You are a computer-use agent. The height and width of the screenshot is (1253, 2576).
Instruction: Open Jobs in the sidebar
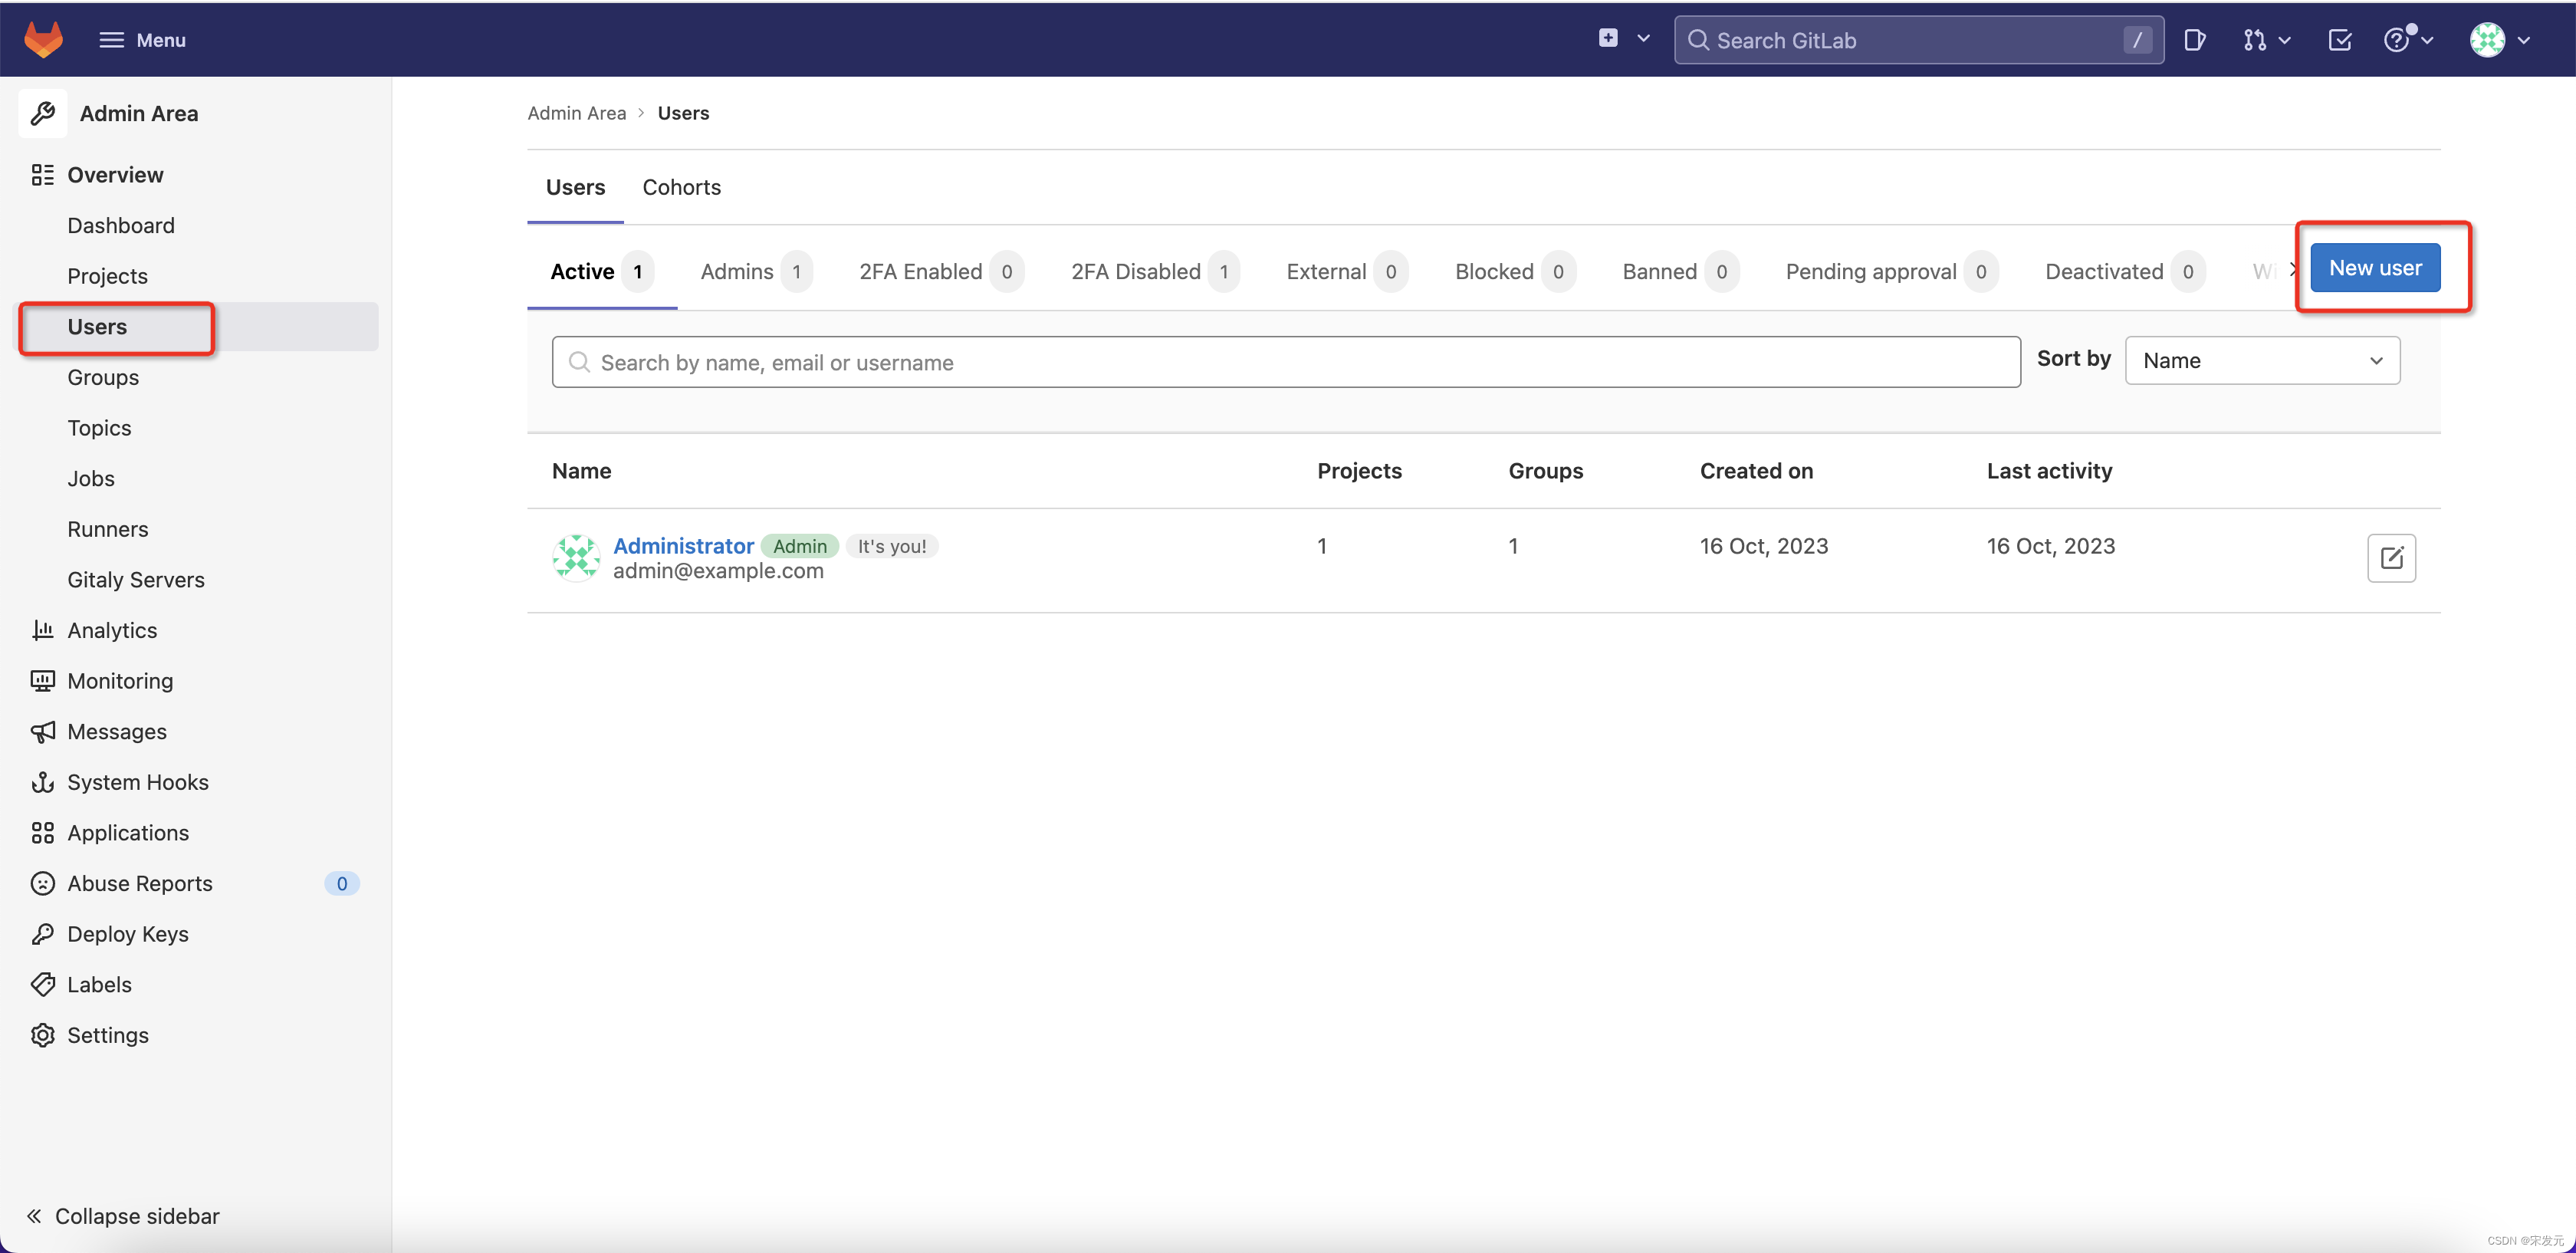tap(91, 478)
